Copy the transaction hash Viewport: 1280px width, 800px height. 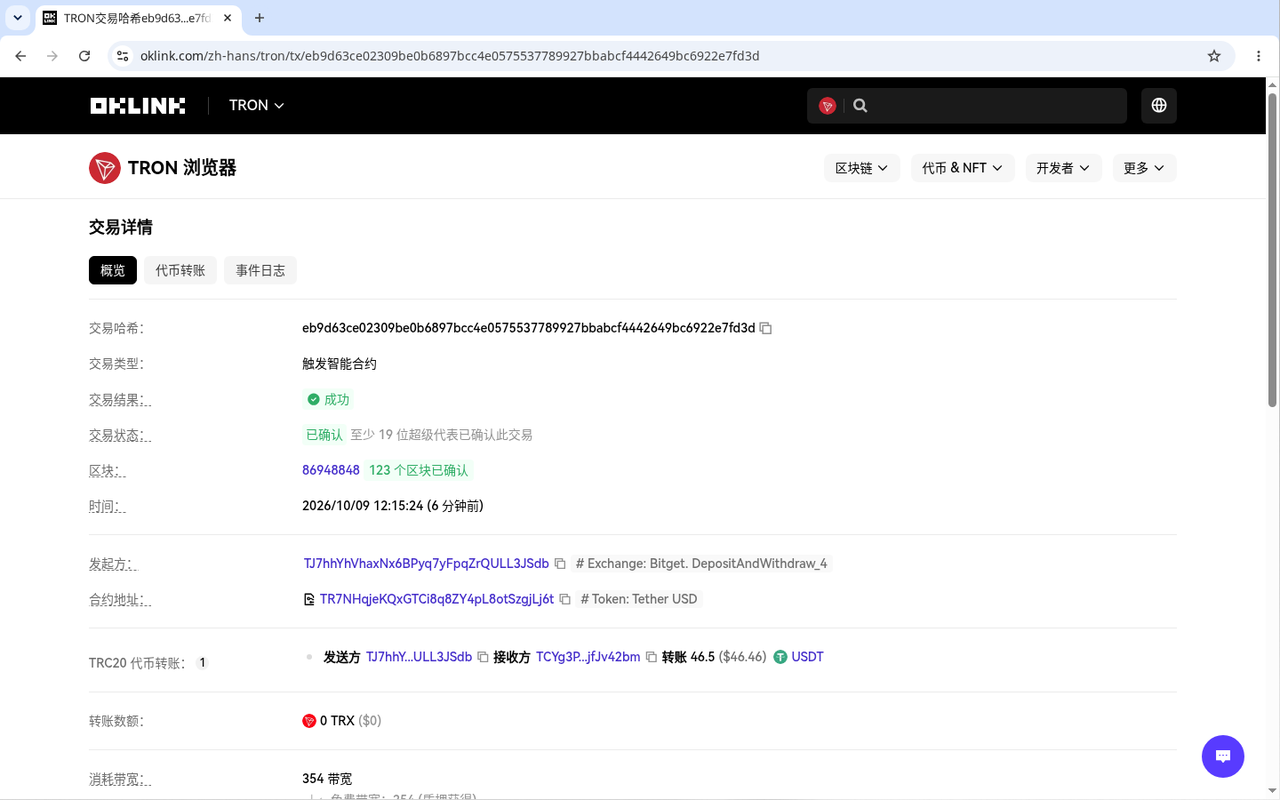tap(766, 328)
